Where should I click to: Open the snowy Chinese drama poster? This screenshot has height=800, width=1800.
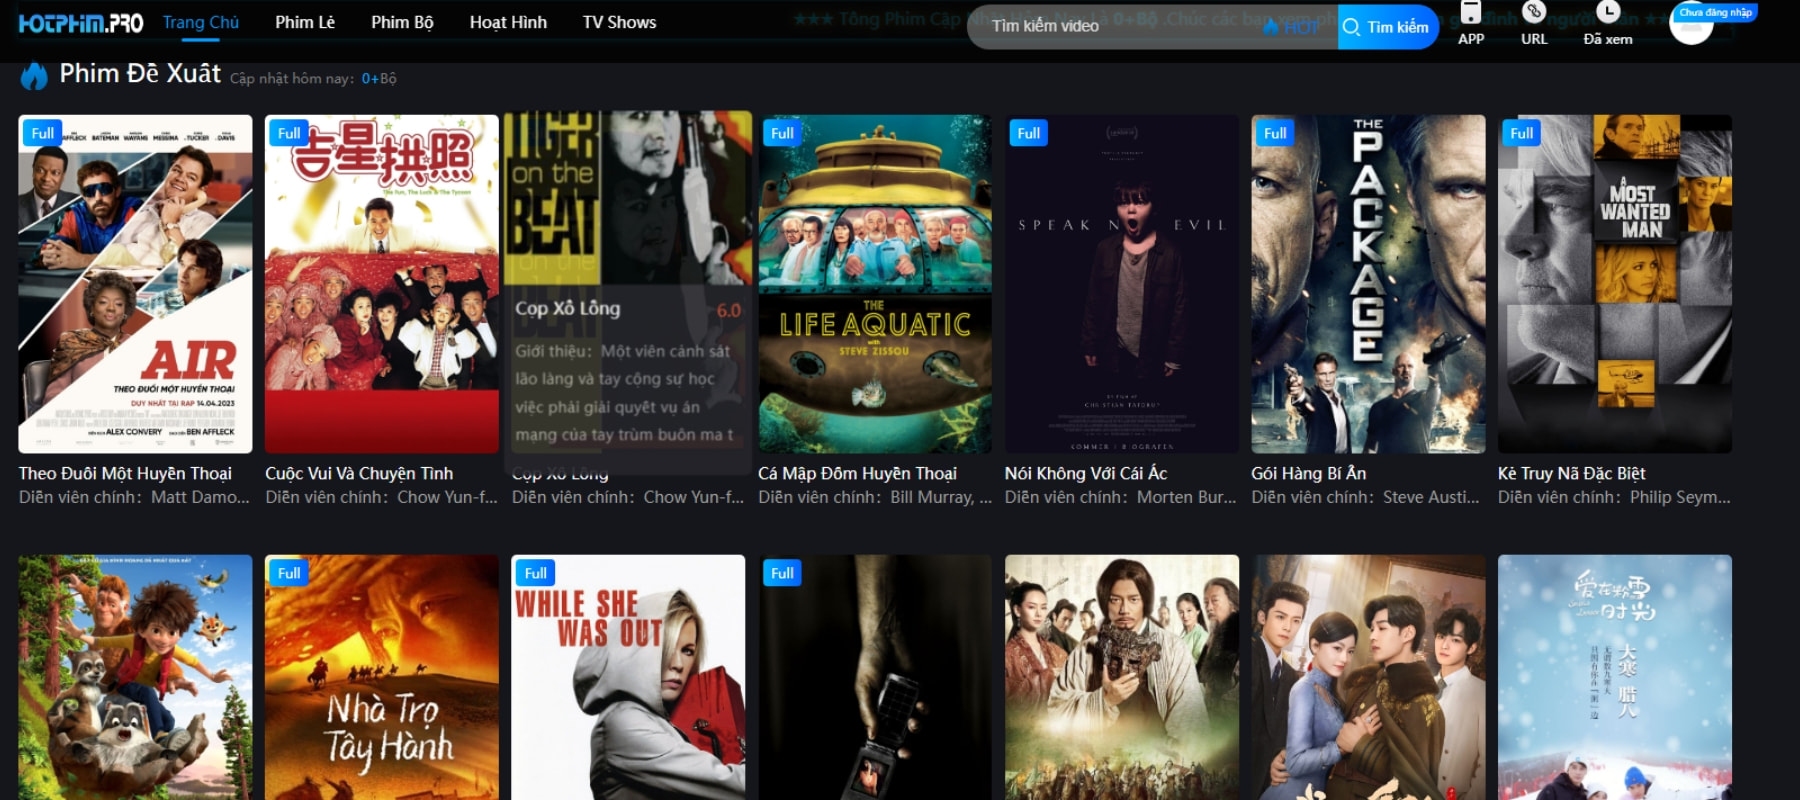(x=1615, y=677)
